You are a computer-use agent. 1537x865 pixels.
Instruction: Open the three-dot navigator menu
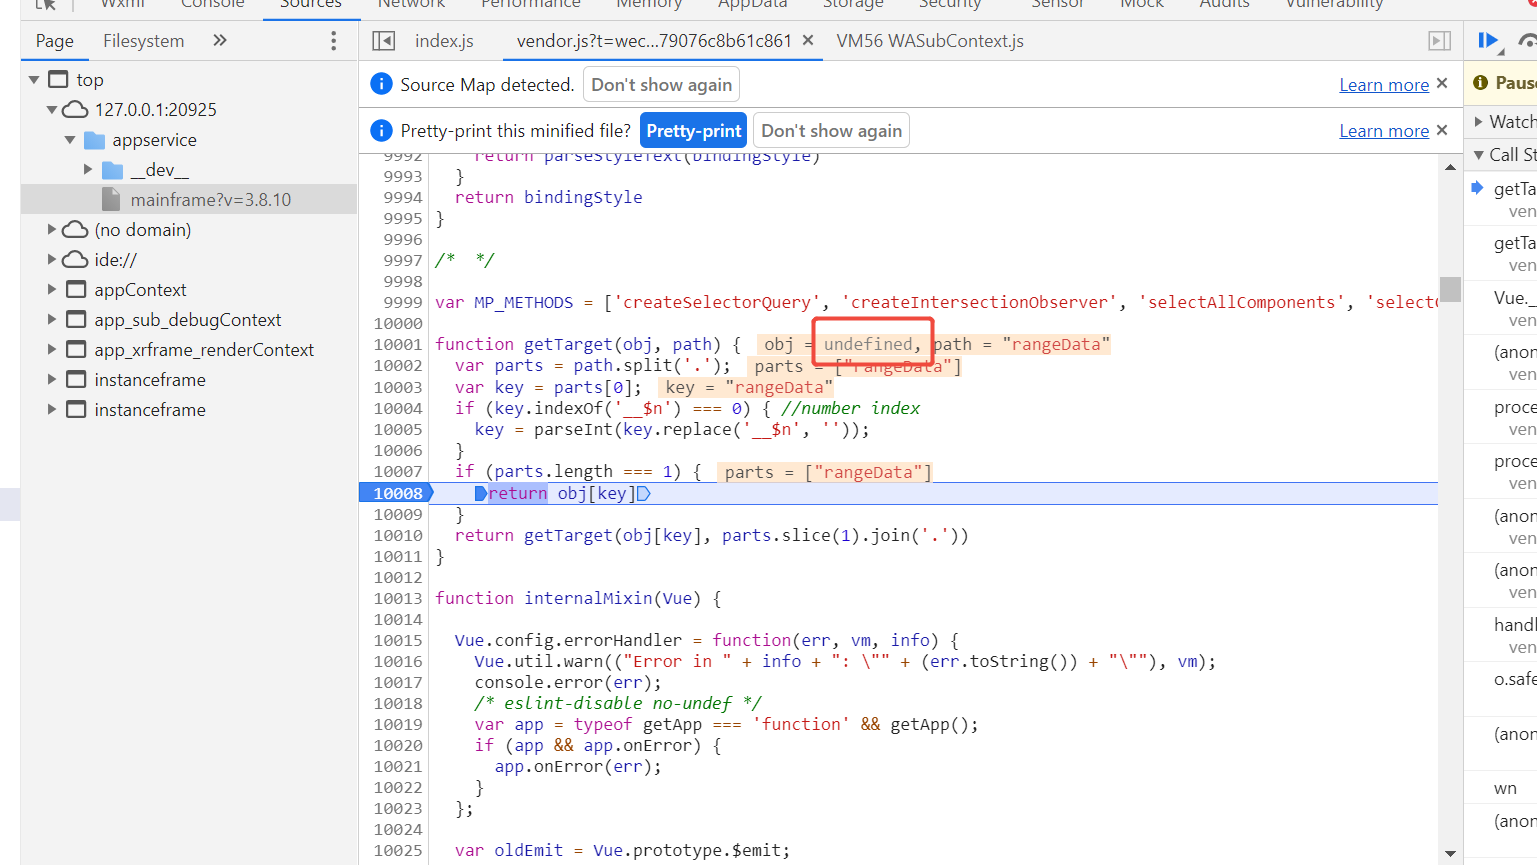click(x=334, y=41)
